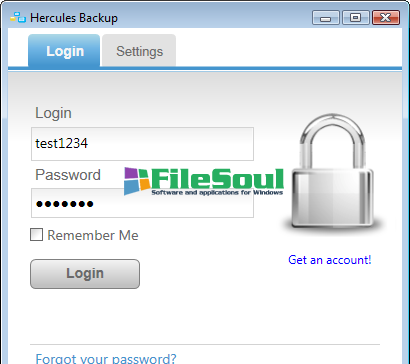Close the Hercules Backup window
Image resolution: width=410 pixels, height=364 pixels.
click(386, 18)
